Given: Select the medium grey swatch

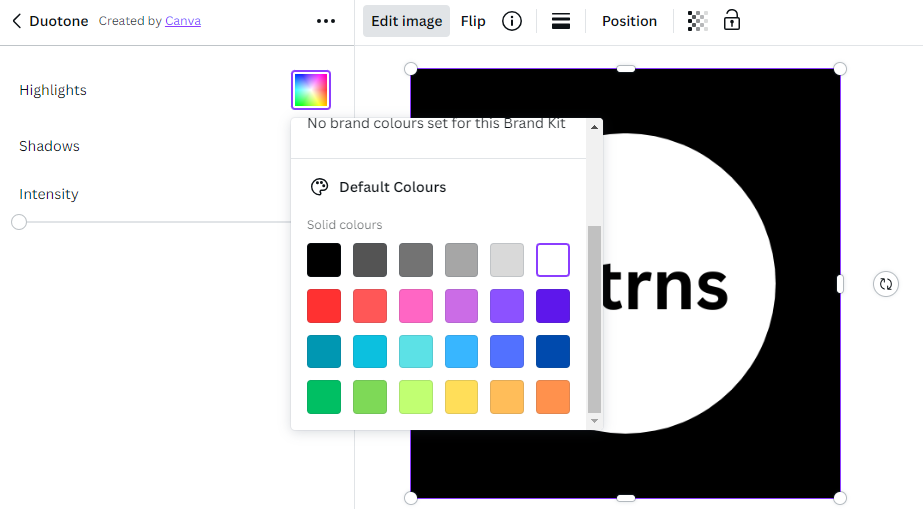Looking at the screenshot, I should (x=416, y=260).
